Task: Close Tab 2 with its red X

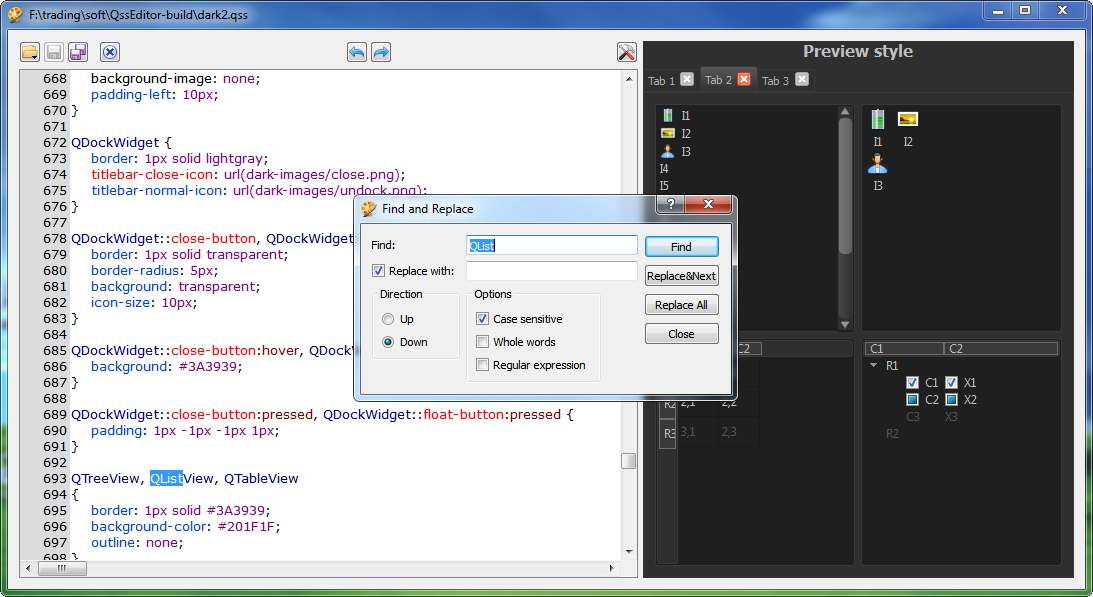Action: pyautogui.click(x=744, y=80)
